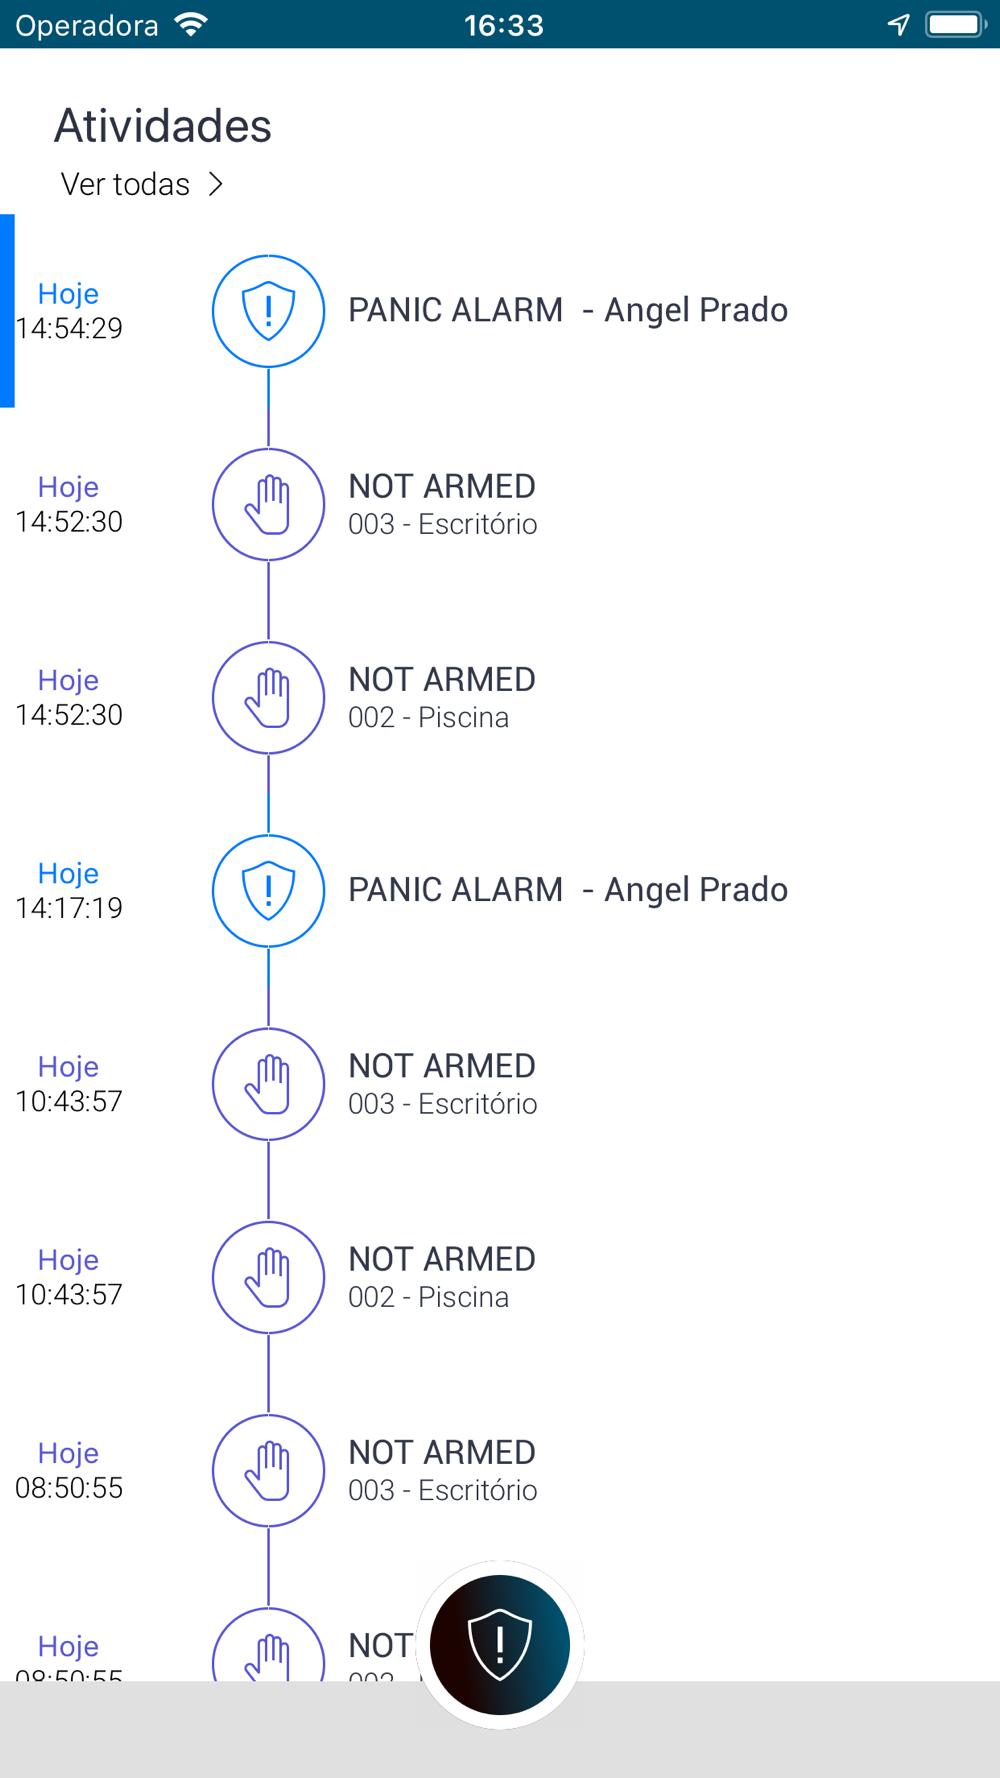
Task: Tap the Atividades heading
Action: click(x=163, y=126)
